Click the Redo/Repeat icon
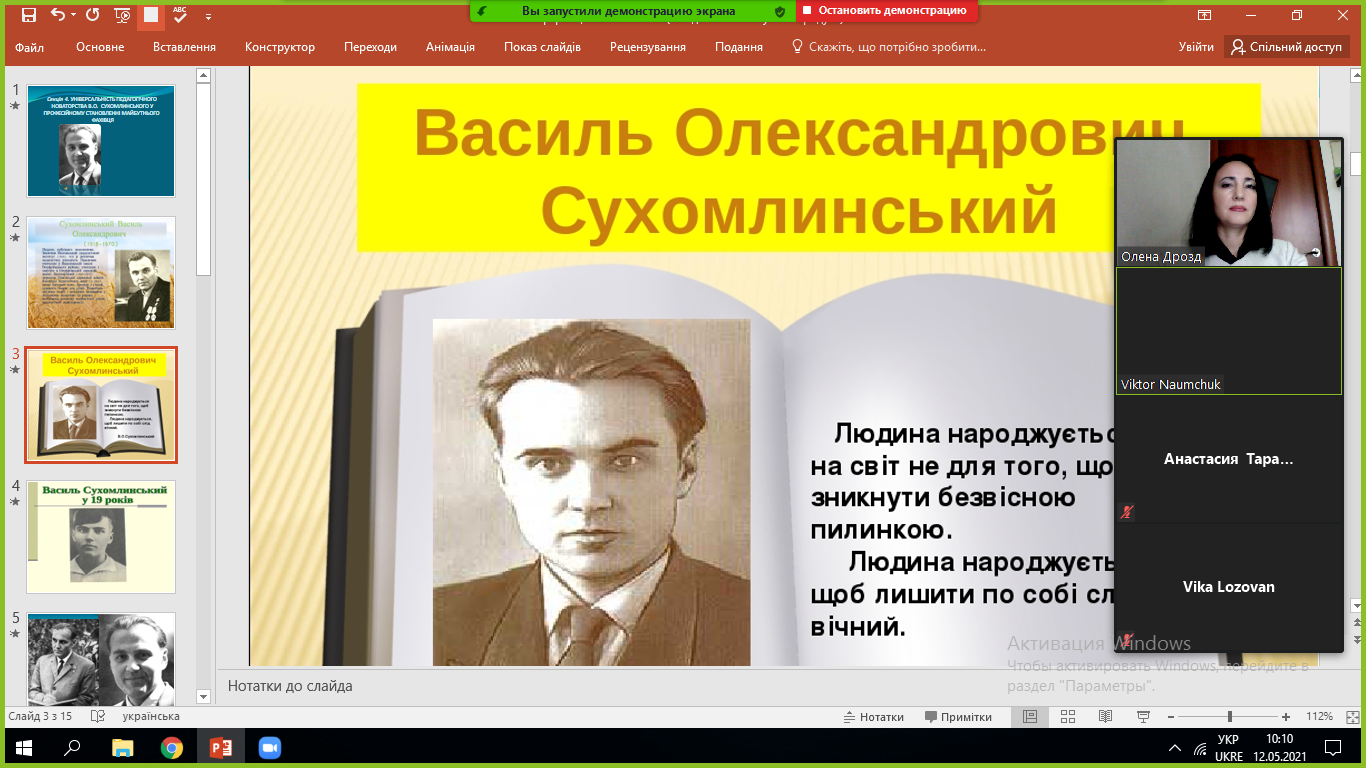This screenshot has height=779, width=1366. (x=92, y=15)
